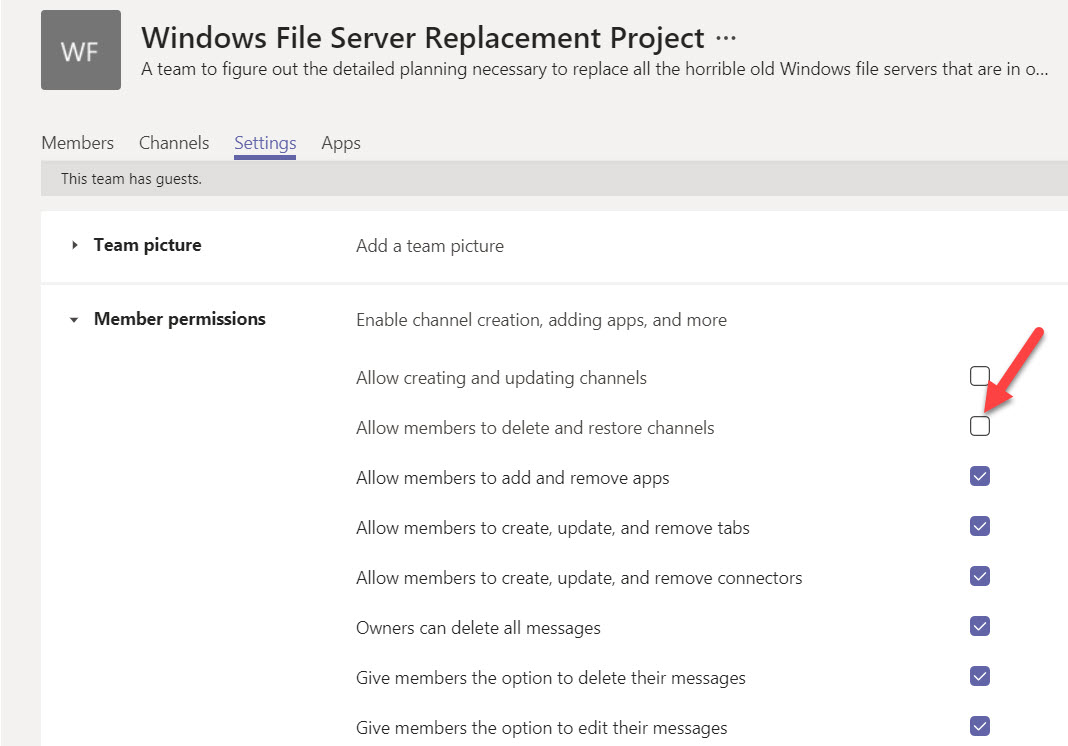1068x746 pixels.
Task: Uncheck Owners can delete all messages
Action: (979, 626)
